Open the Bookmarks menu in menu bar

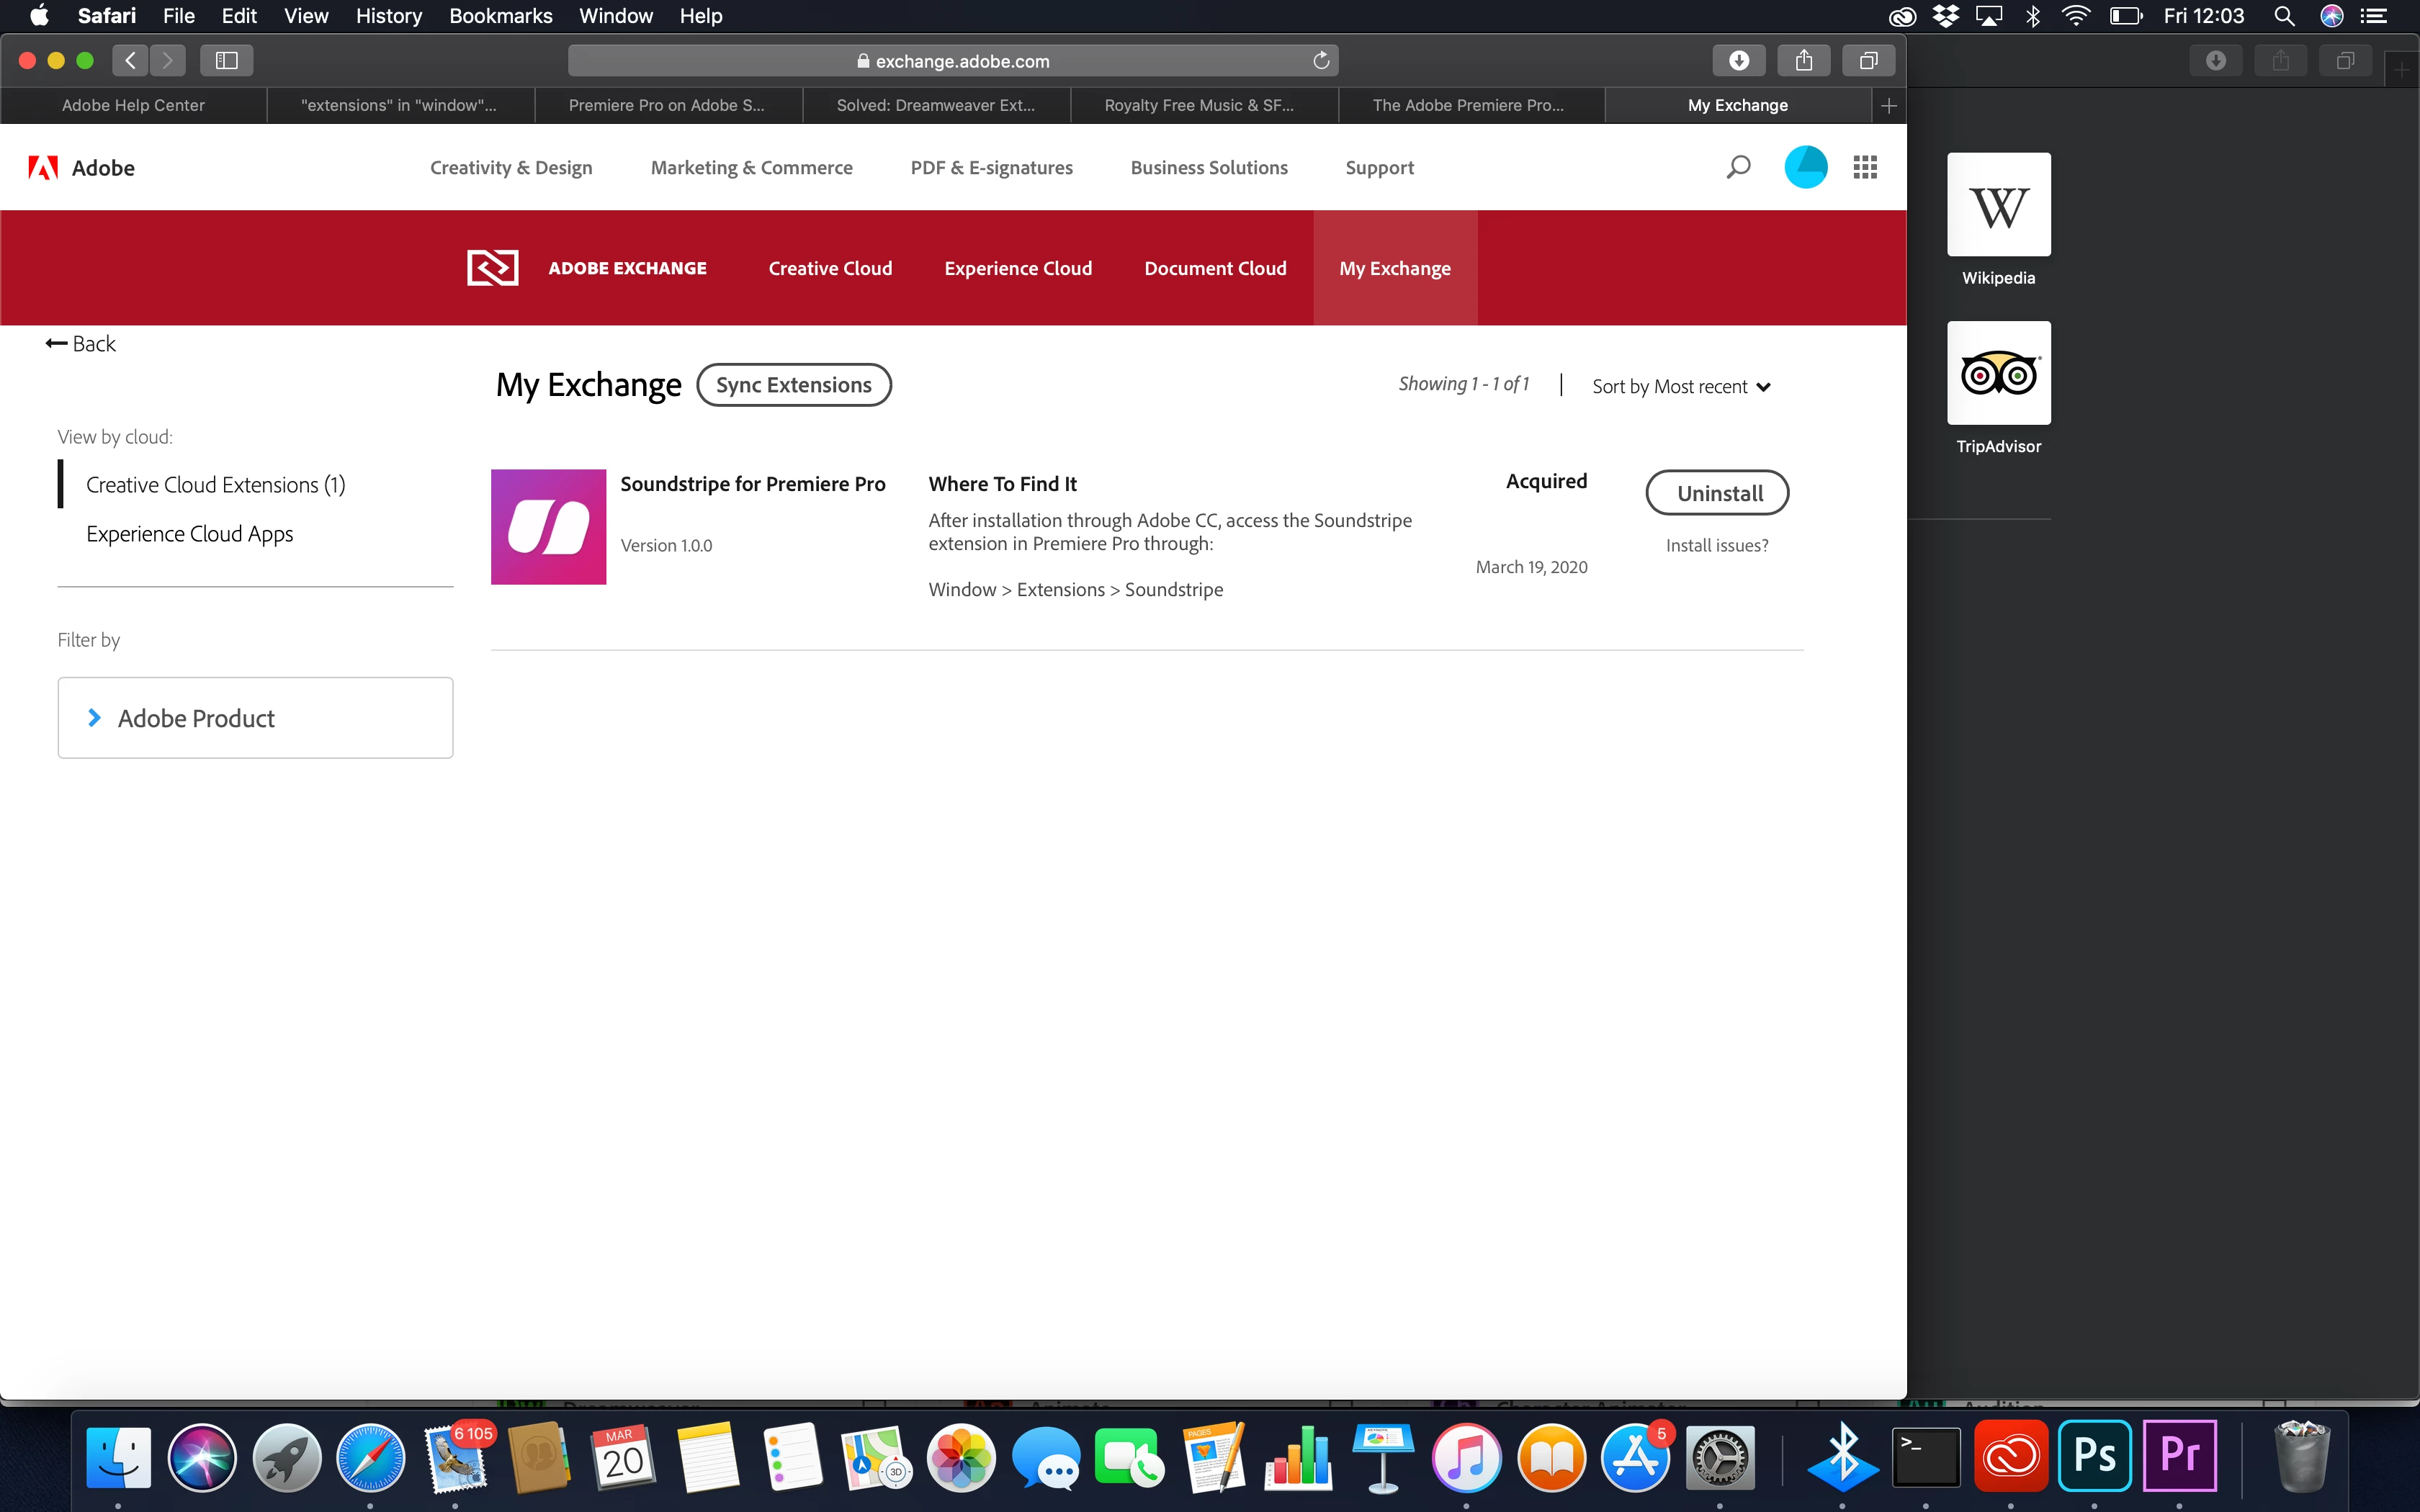pyautogui.click(x=500, y=16)
